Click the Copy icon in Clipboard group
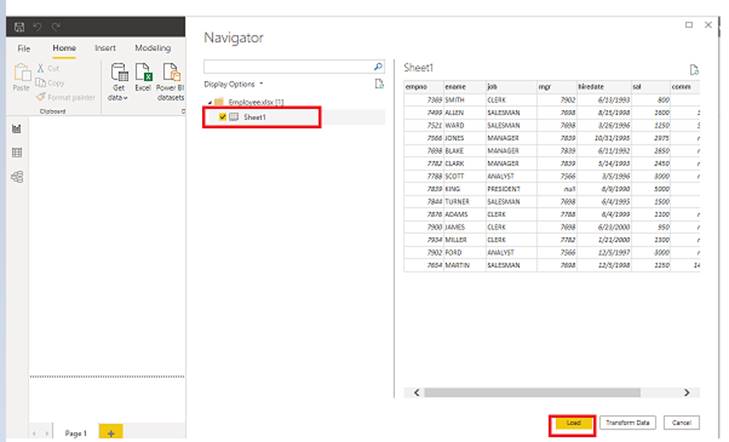 pyautogui.click(x=40, y=83)
